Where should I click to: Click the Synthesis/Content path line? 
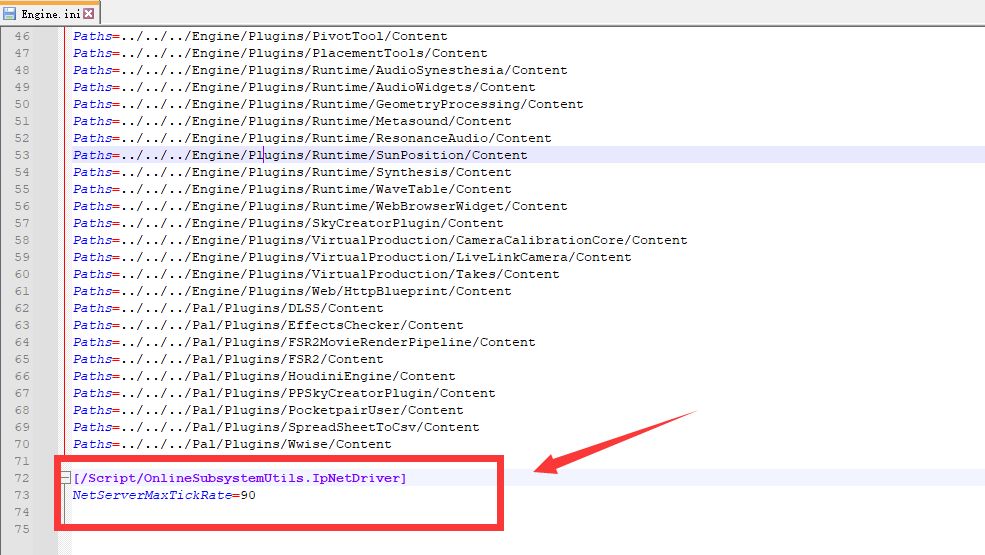pyautogui.click(x=292, y=172)
